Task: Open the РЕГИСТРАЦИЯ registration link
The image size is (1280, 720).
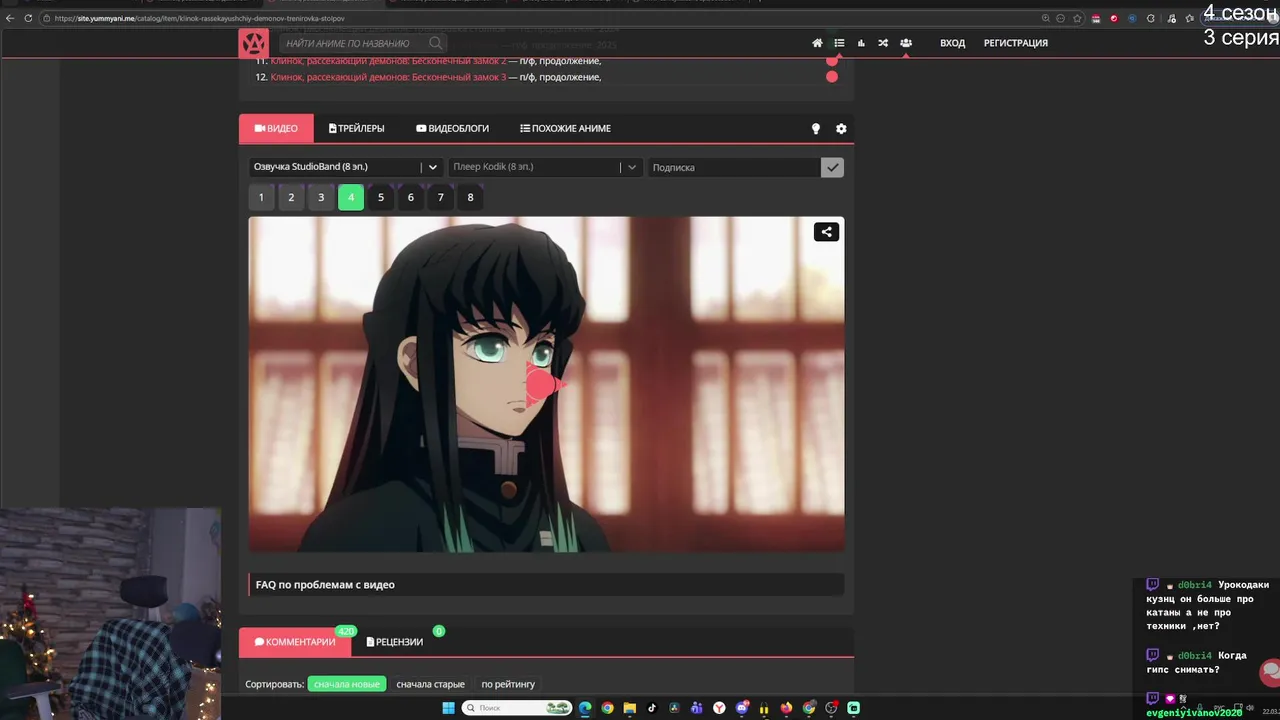Action: [1016, 43]
